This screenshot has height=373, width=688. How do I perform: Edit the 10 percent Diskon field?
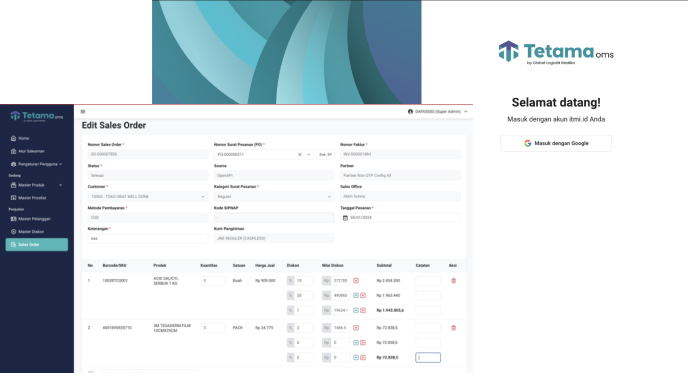[x=304, y=280]
